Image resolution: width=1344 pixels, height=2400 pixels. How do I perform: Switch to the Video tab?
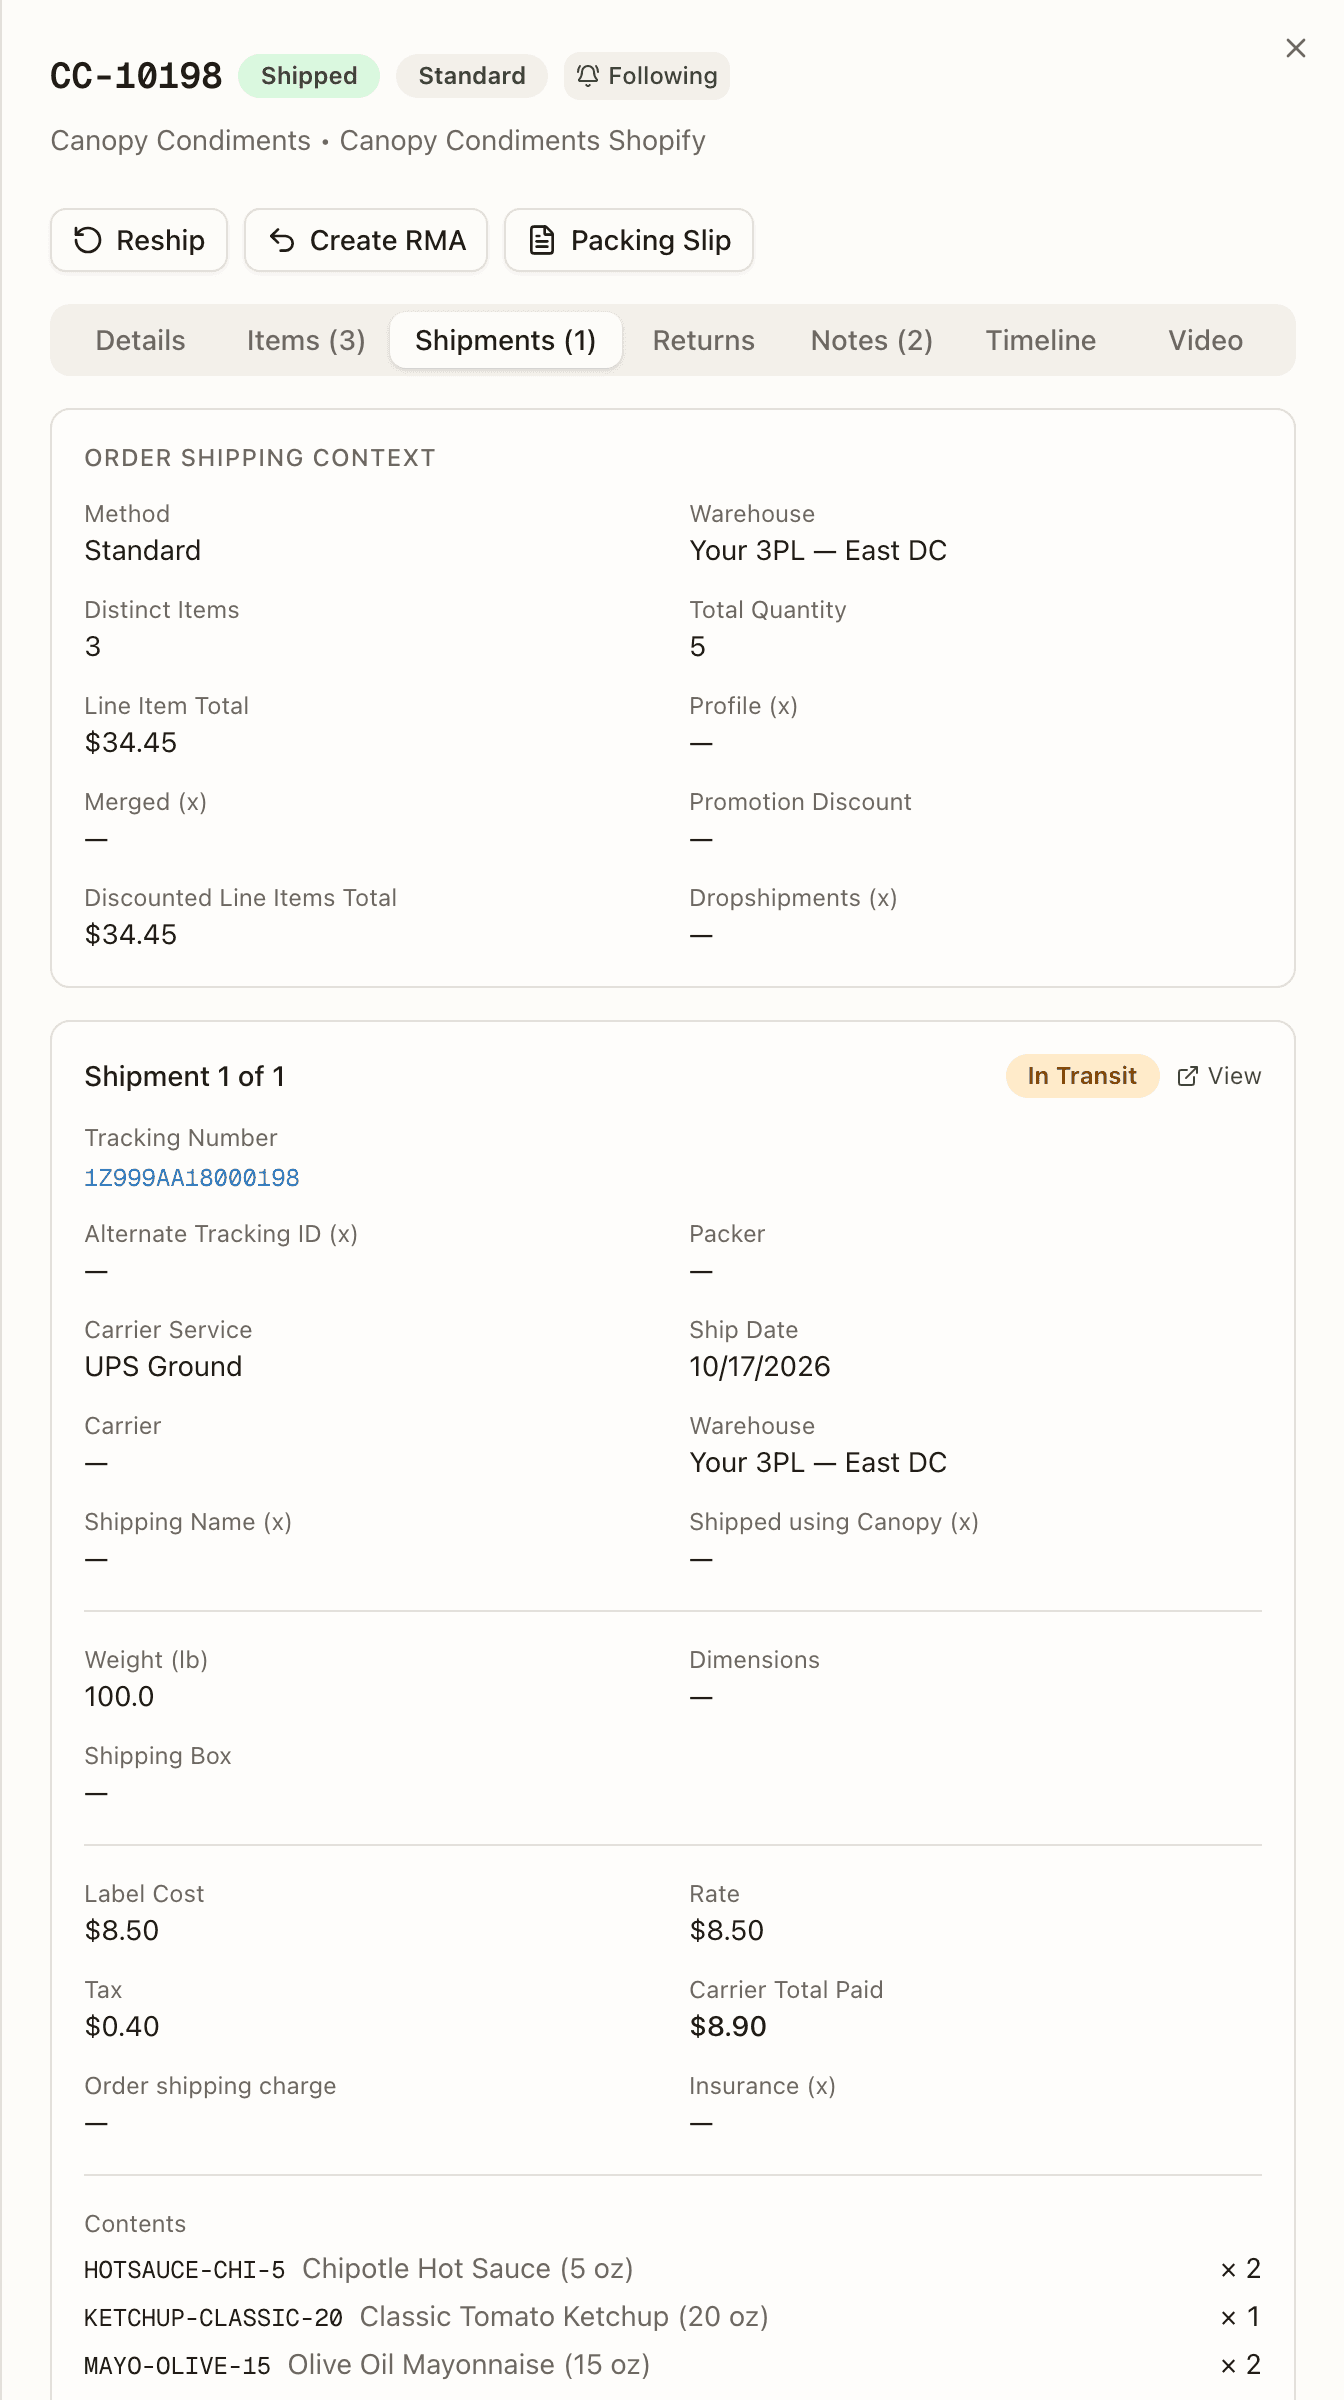pyautogui.click(x=1205, y=340)
